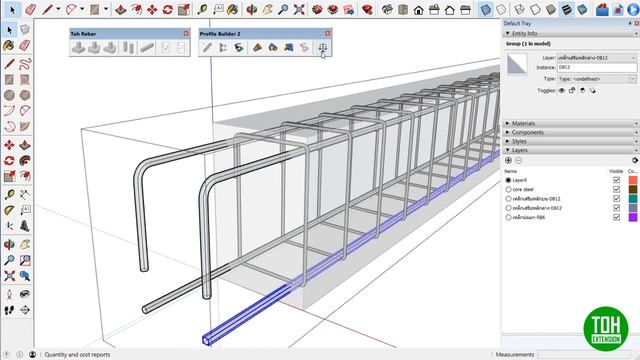The width and height of the screenshot is (640, 360).
Task: Open the Layer dropdown in Entity Info
Action: (597, 58)
